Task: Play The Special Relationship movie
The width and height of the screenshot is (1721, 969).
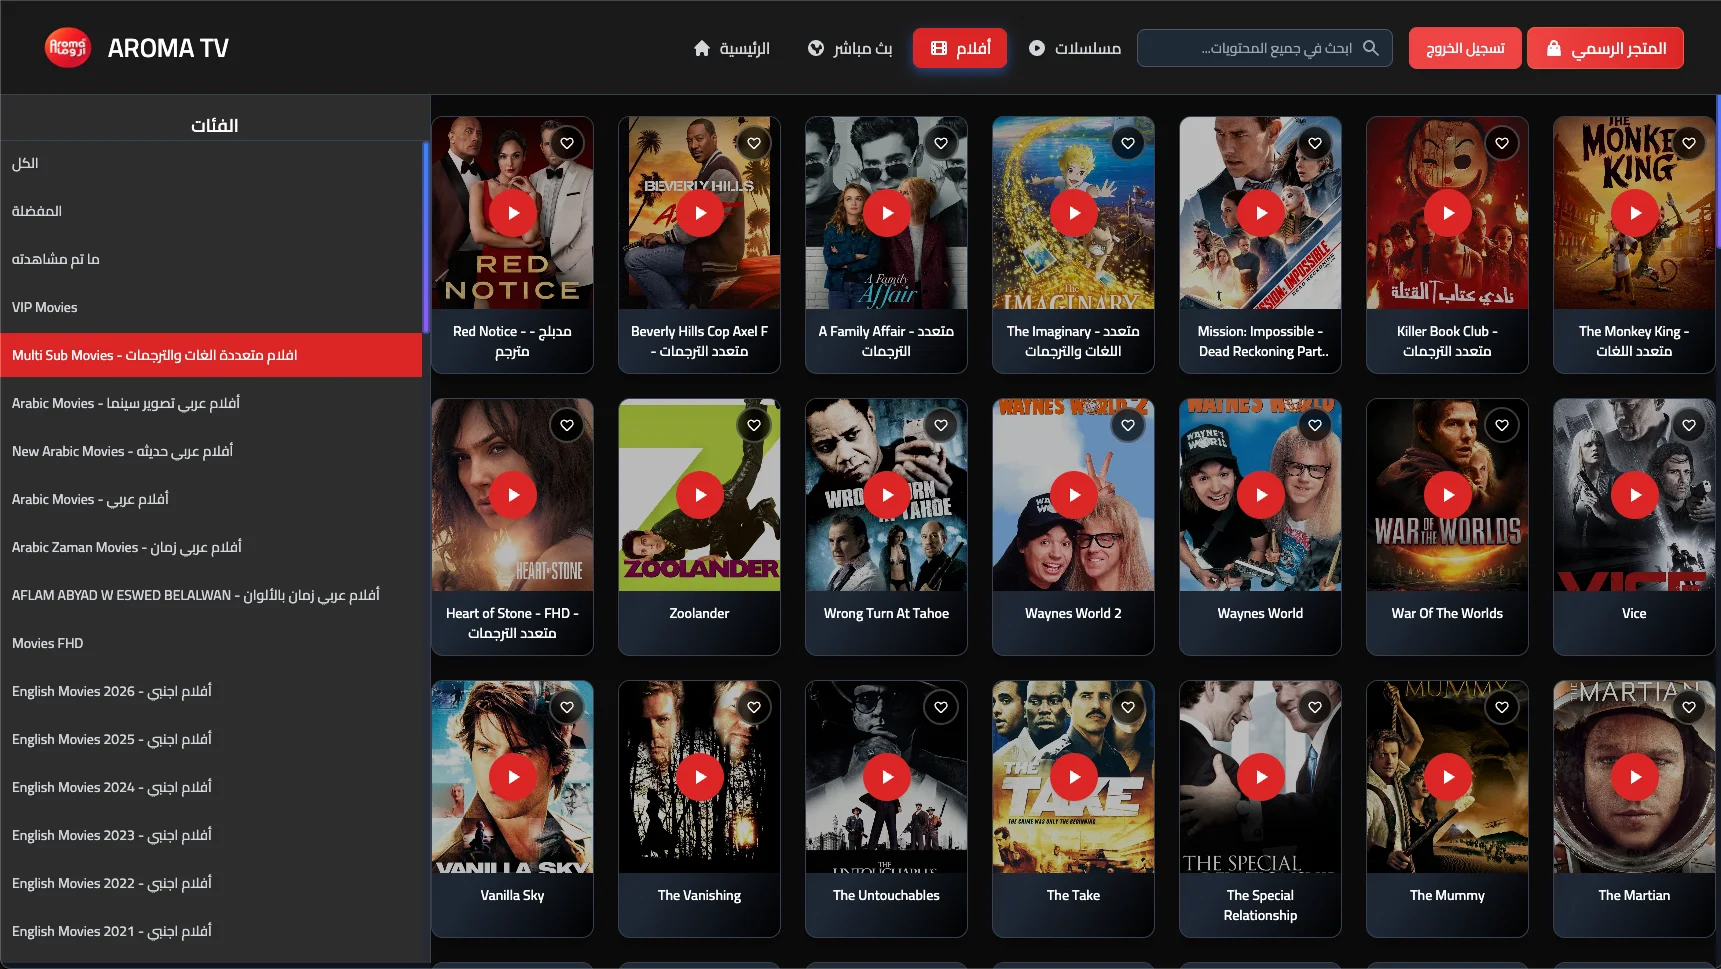Action: pyautogui.click(x=1261, y=777)
